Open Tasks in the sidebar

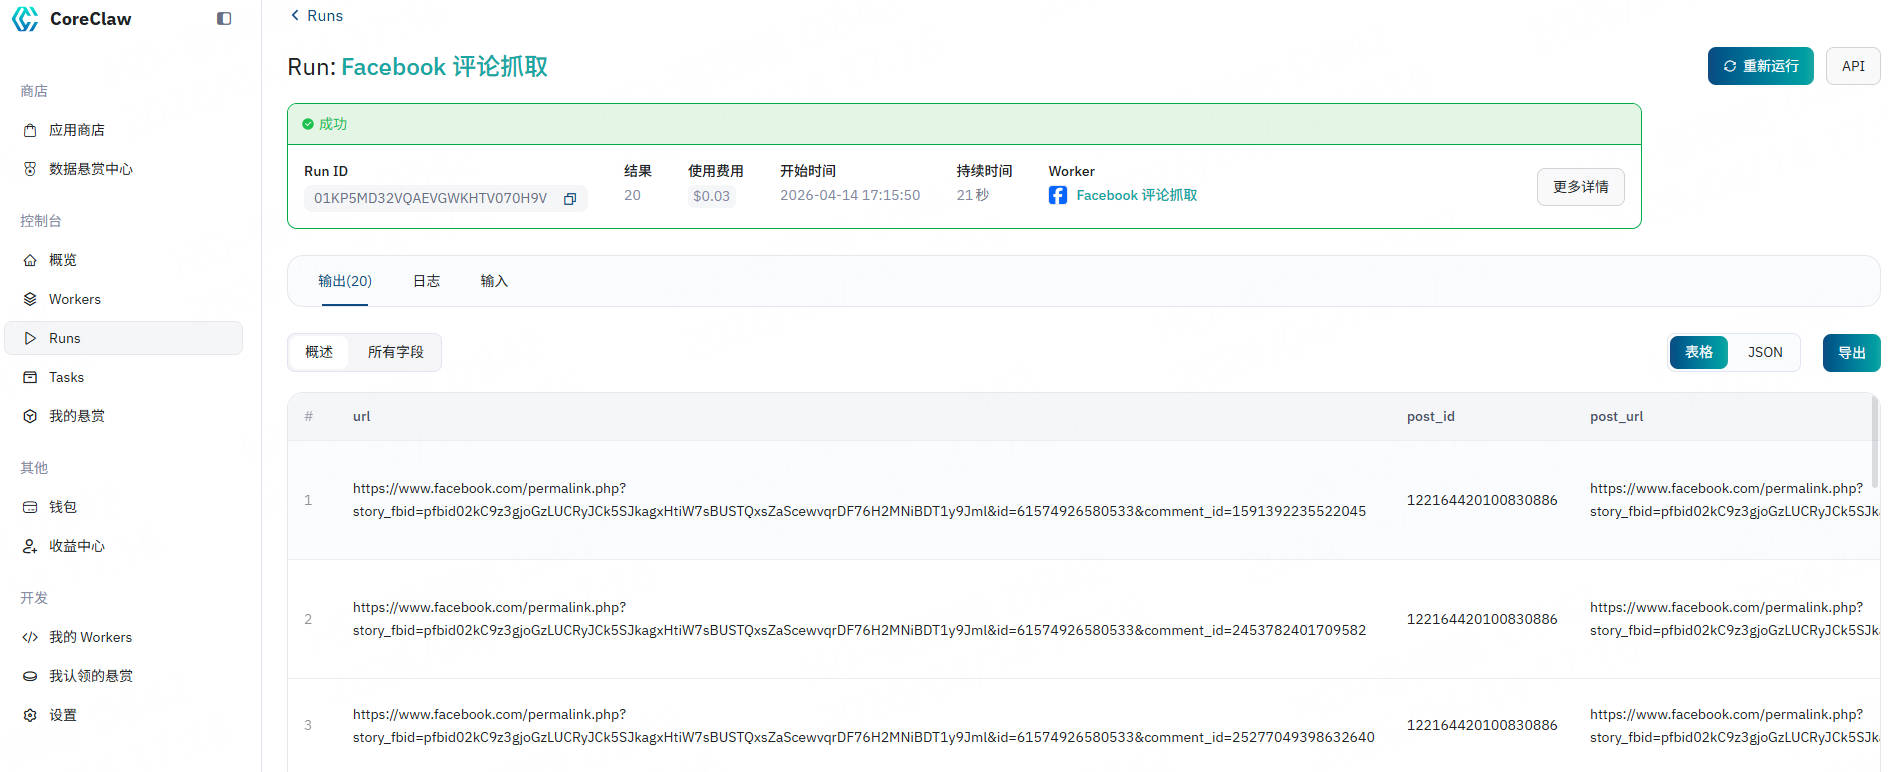[66, 377]
